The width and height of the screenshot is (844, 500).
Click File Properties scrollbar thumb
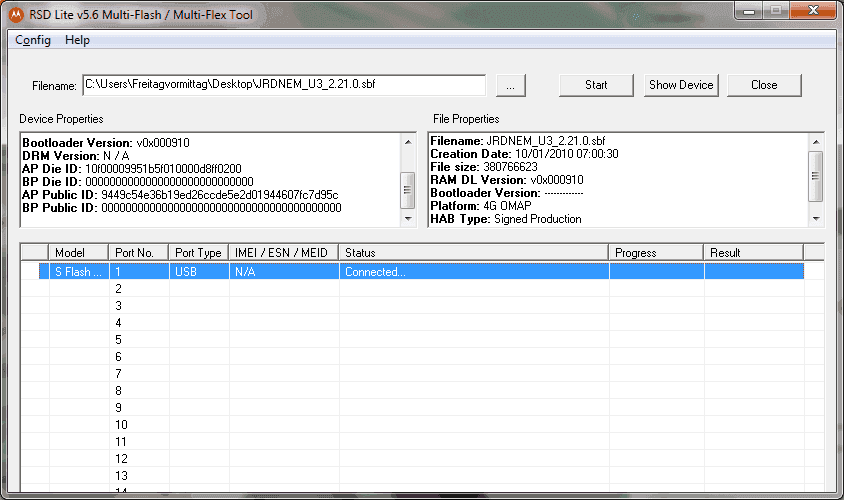(x=815, y=176)
